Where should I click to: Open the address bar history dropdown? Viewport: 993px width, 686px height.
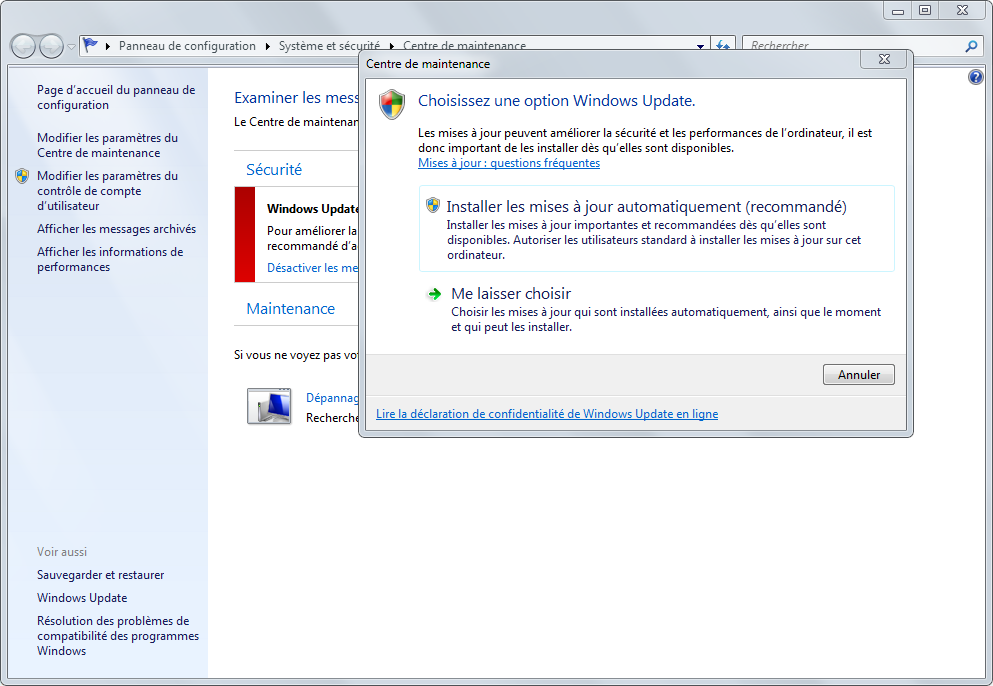click(700, 46)
